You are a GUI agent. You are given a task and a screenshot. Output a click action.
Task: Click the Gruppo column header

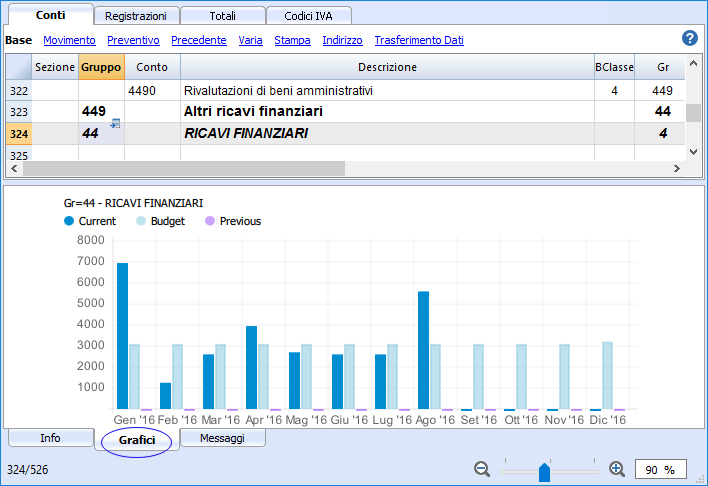pyautogui.click(x=101, y=67)
